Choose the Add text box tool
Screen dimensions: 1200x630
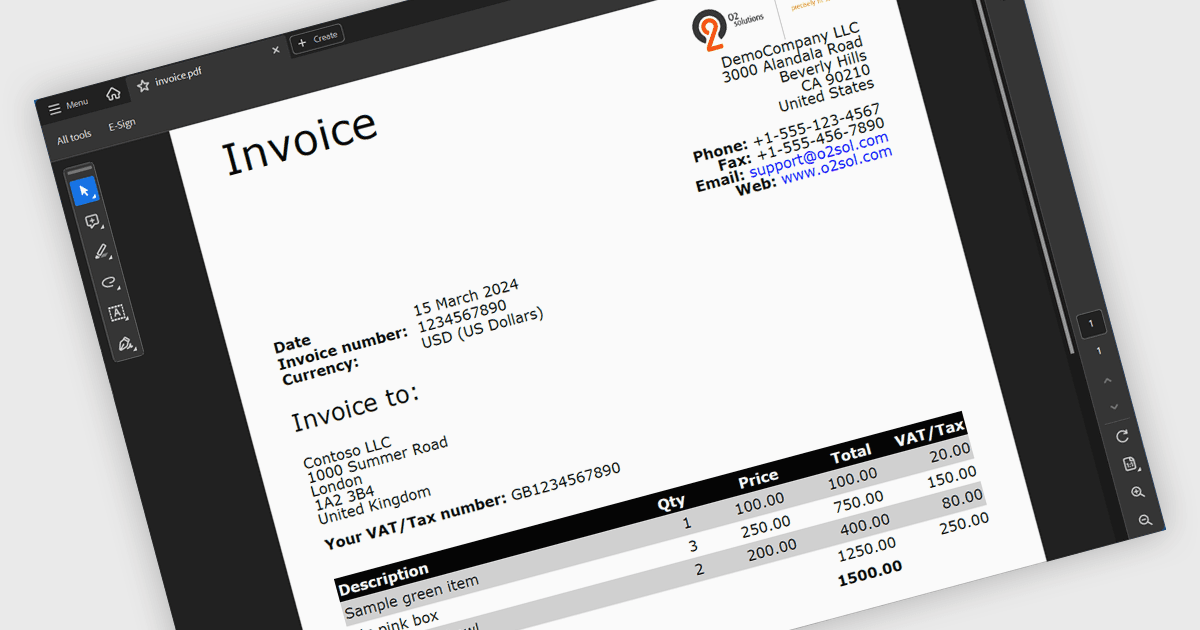117,313
